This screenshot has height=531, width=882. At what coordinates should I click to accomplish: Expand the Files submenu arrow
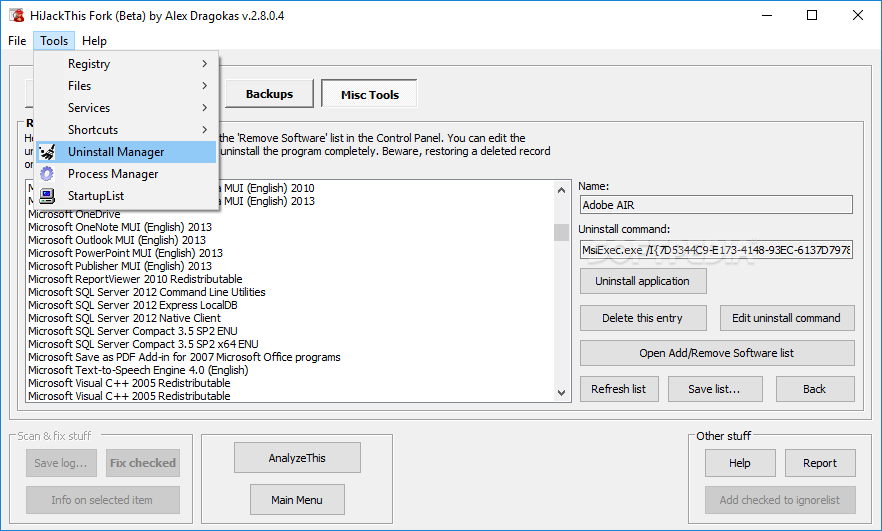(205, 86)
